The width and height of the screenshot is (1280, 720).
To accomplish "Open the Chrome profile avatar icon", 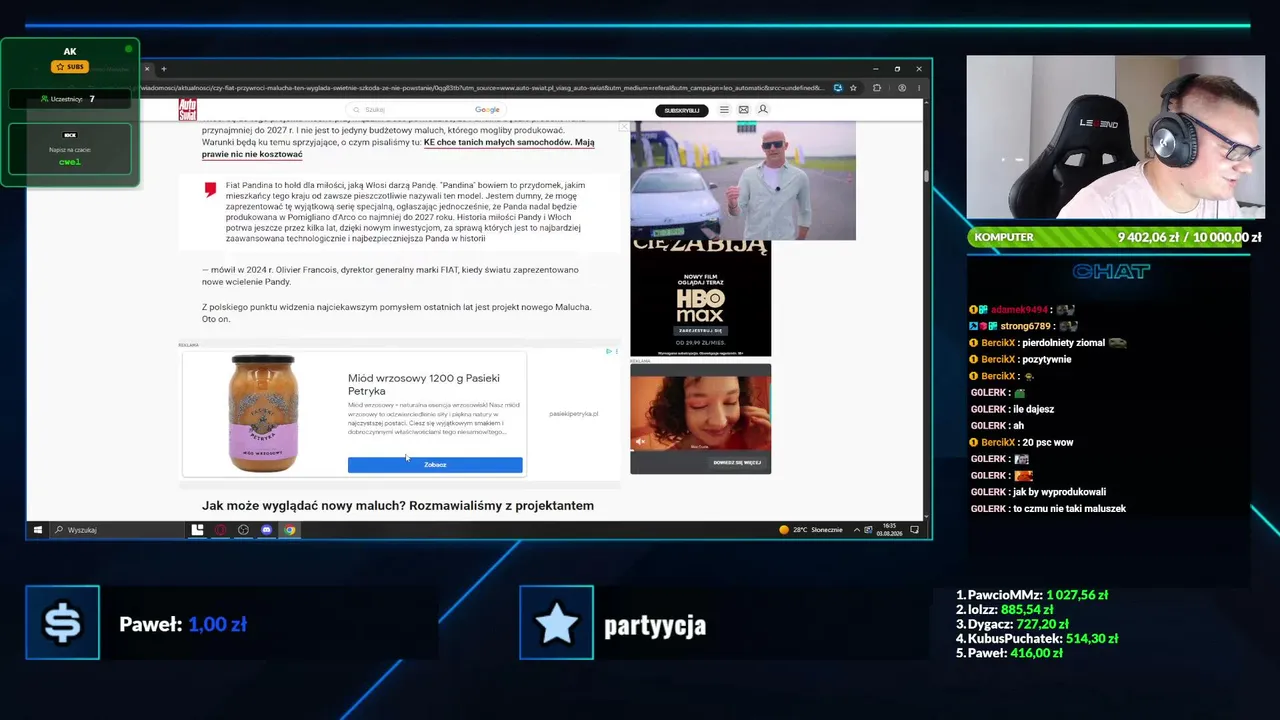I will (x=902, y=88).
